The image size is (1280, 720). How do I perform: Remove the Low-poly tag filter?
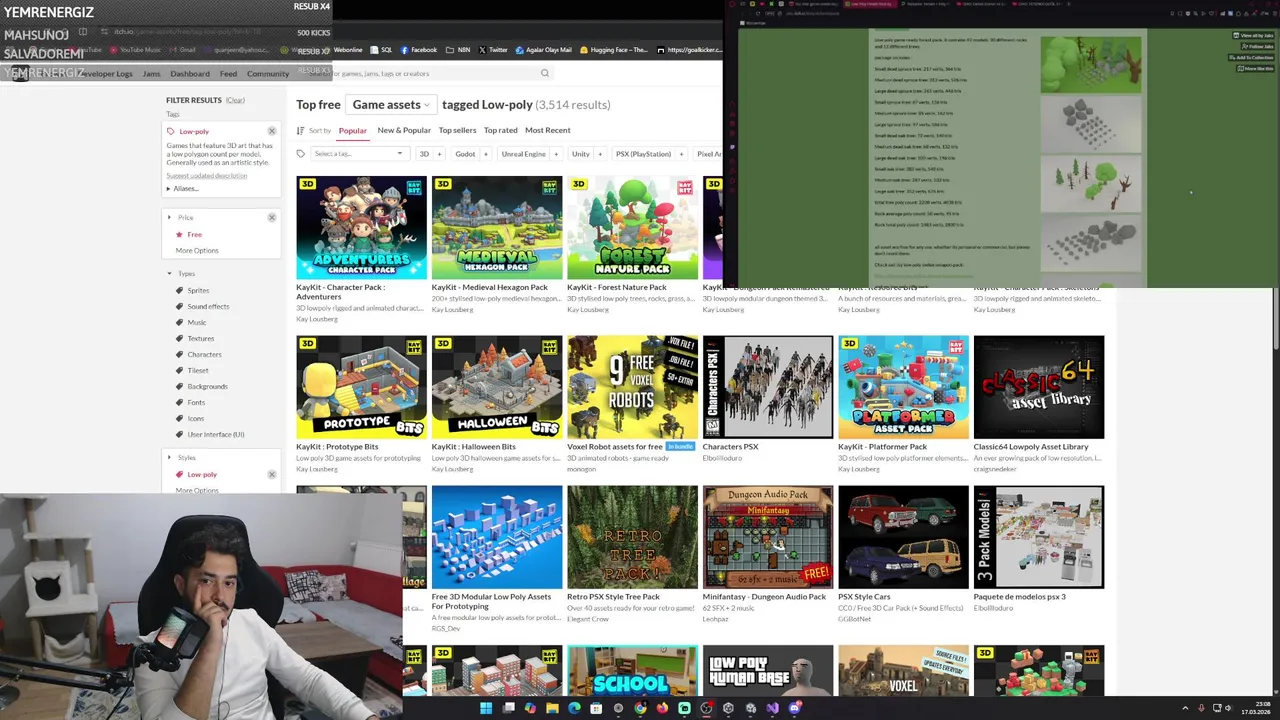271,131
